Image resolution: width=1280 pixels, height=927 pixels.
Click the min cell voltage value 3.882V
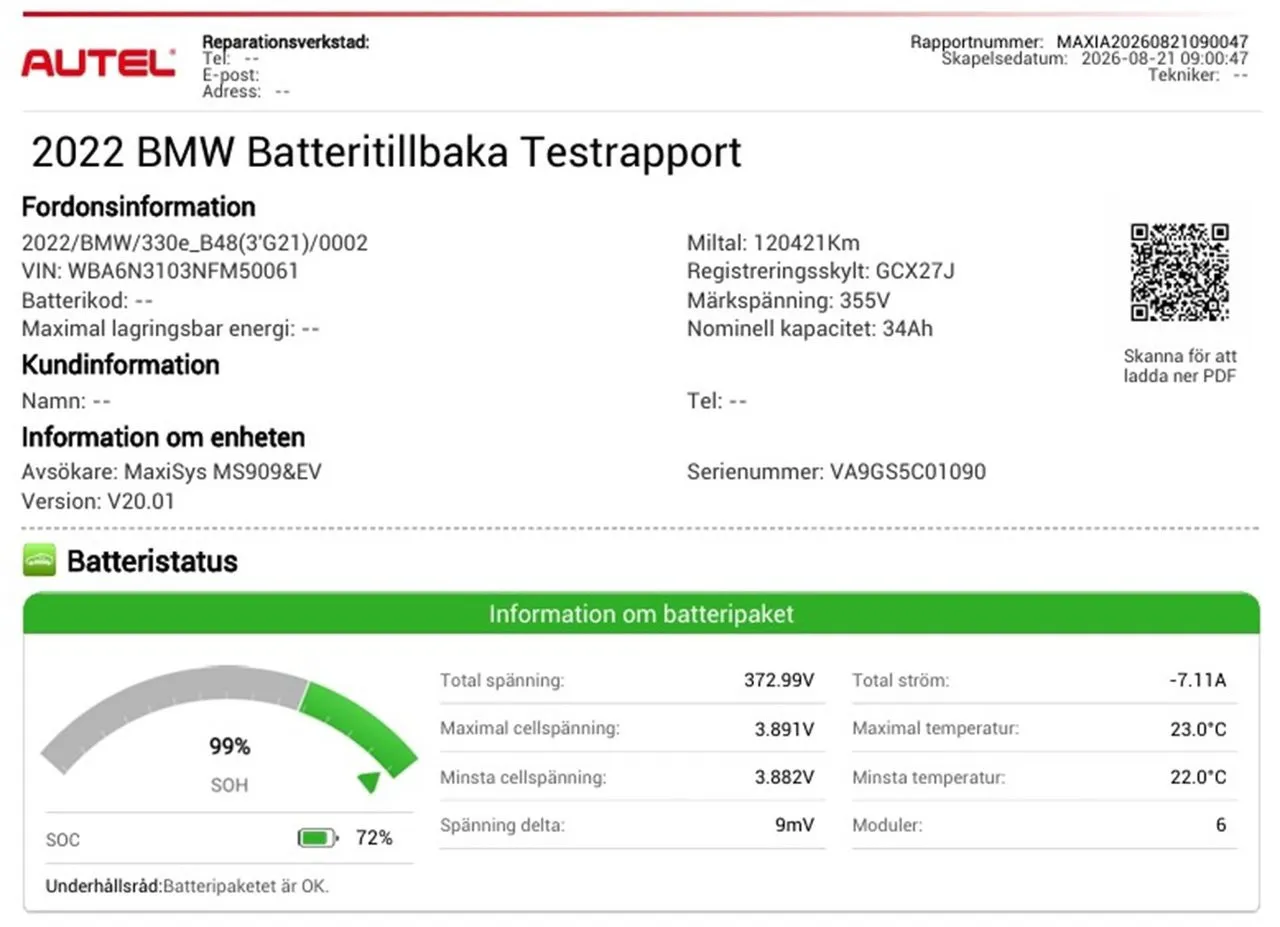785,777
